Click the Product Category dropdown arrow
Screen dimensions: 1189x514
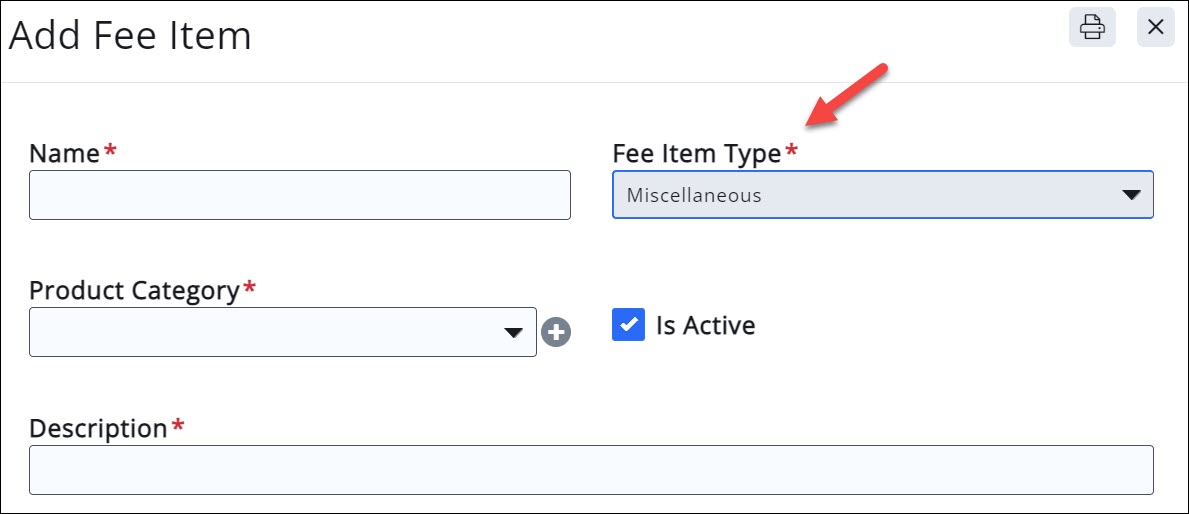pos(513,333)
